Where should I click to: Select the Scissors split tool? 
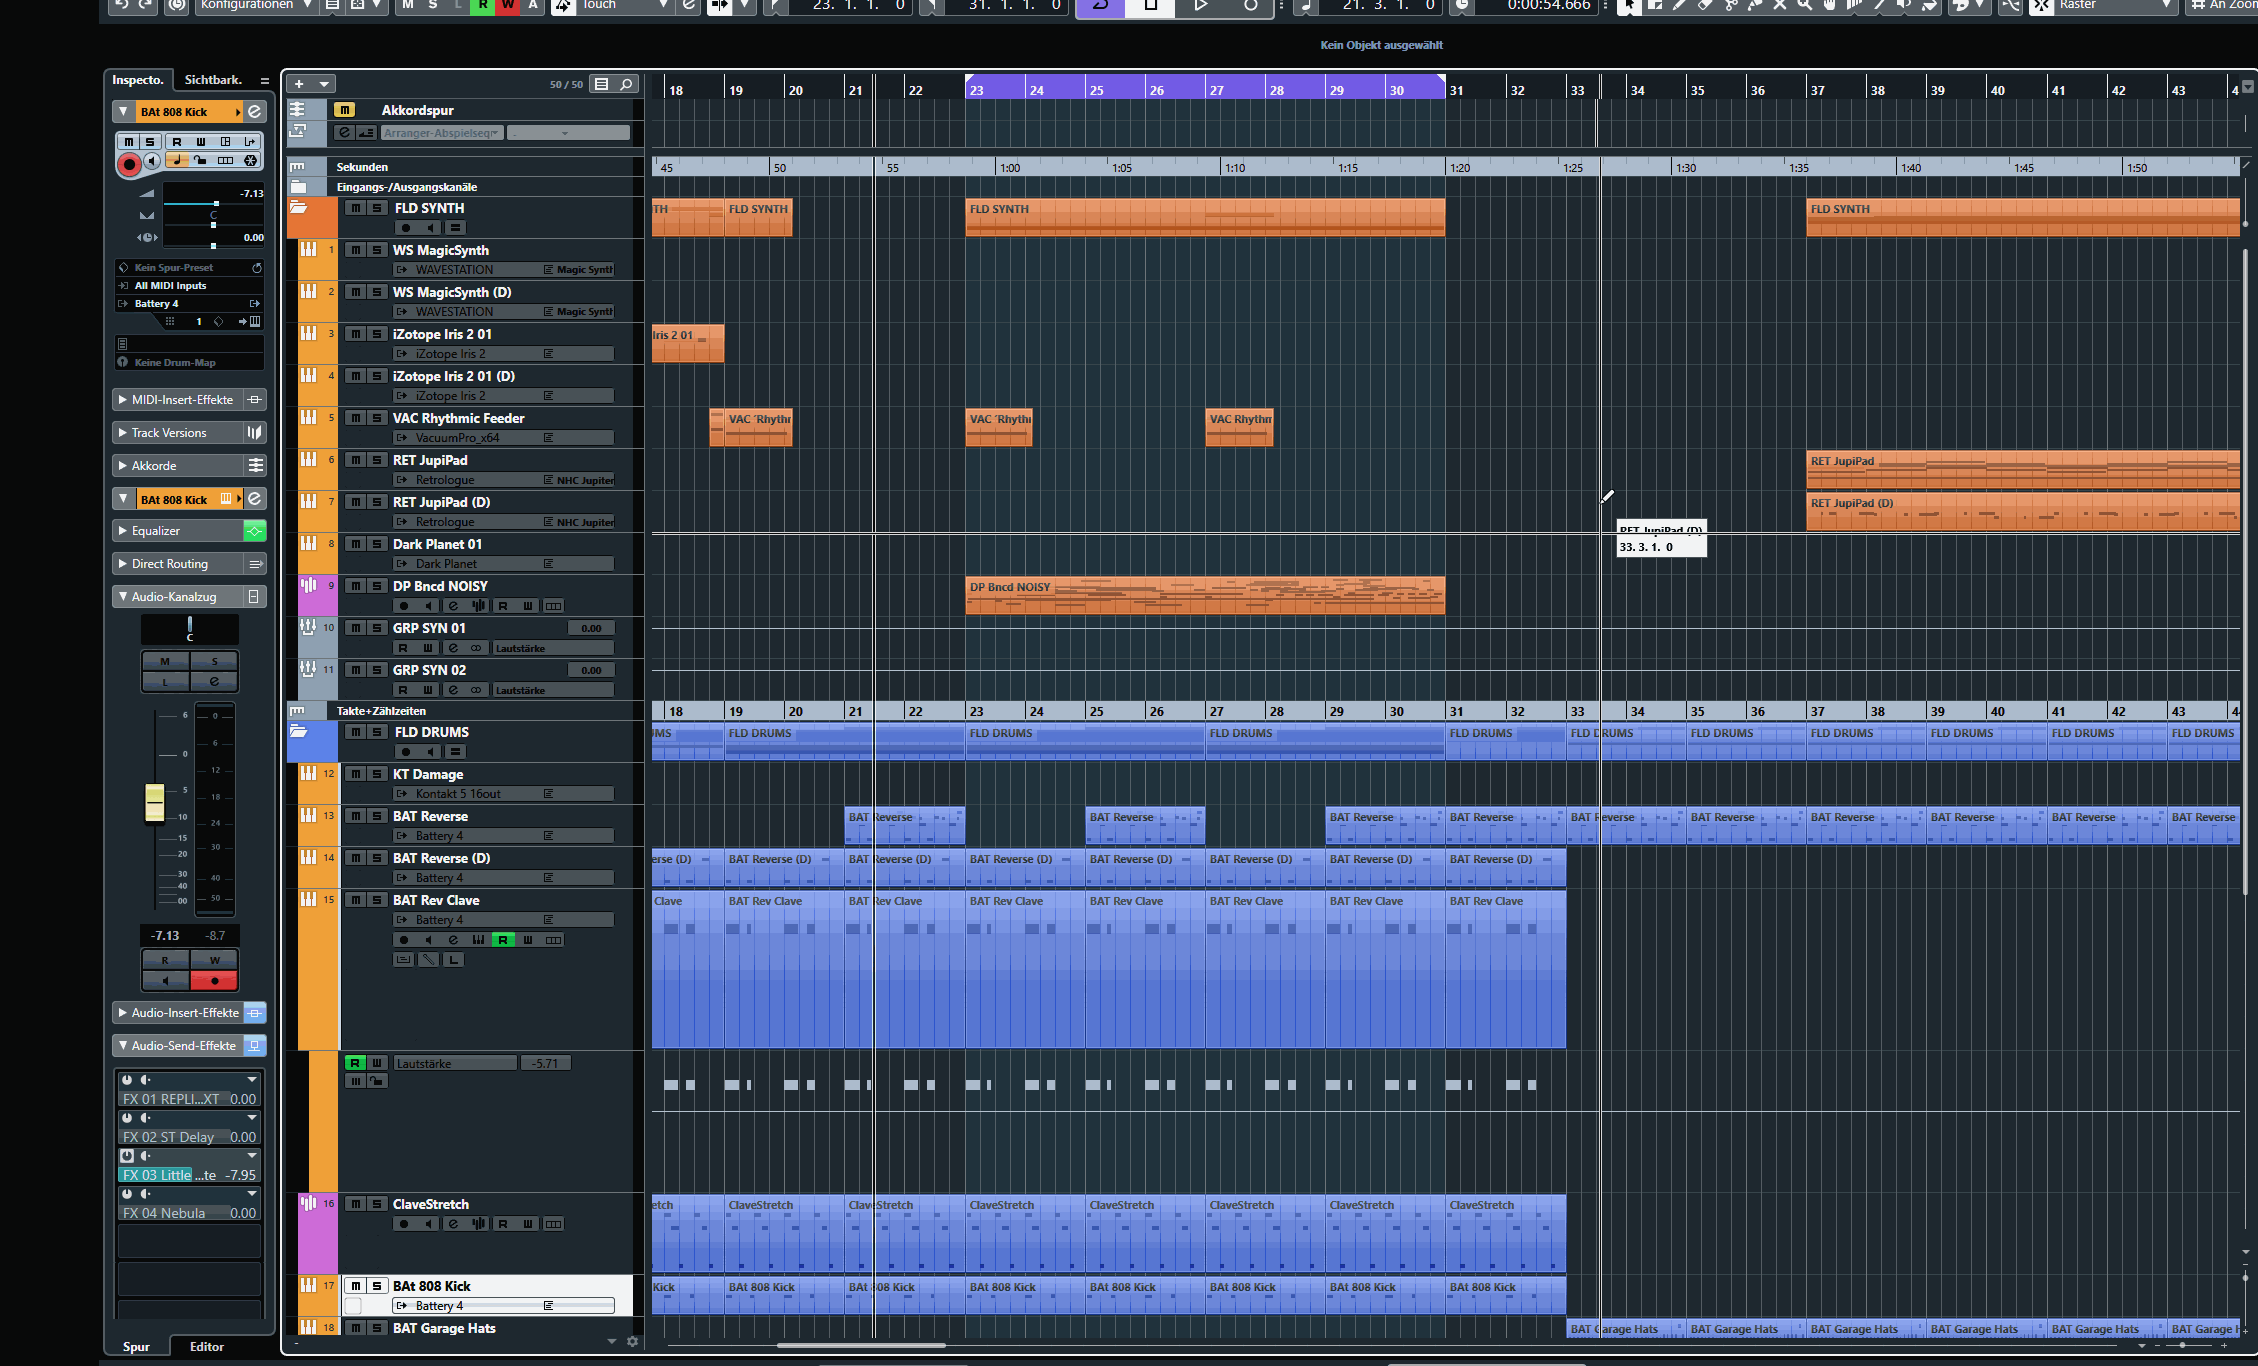coord(1730,5)
